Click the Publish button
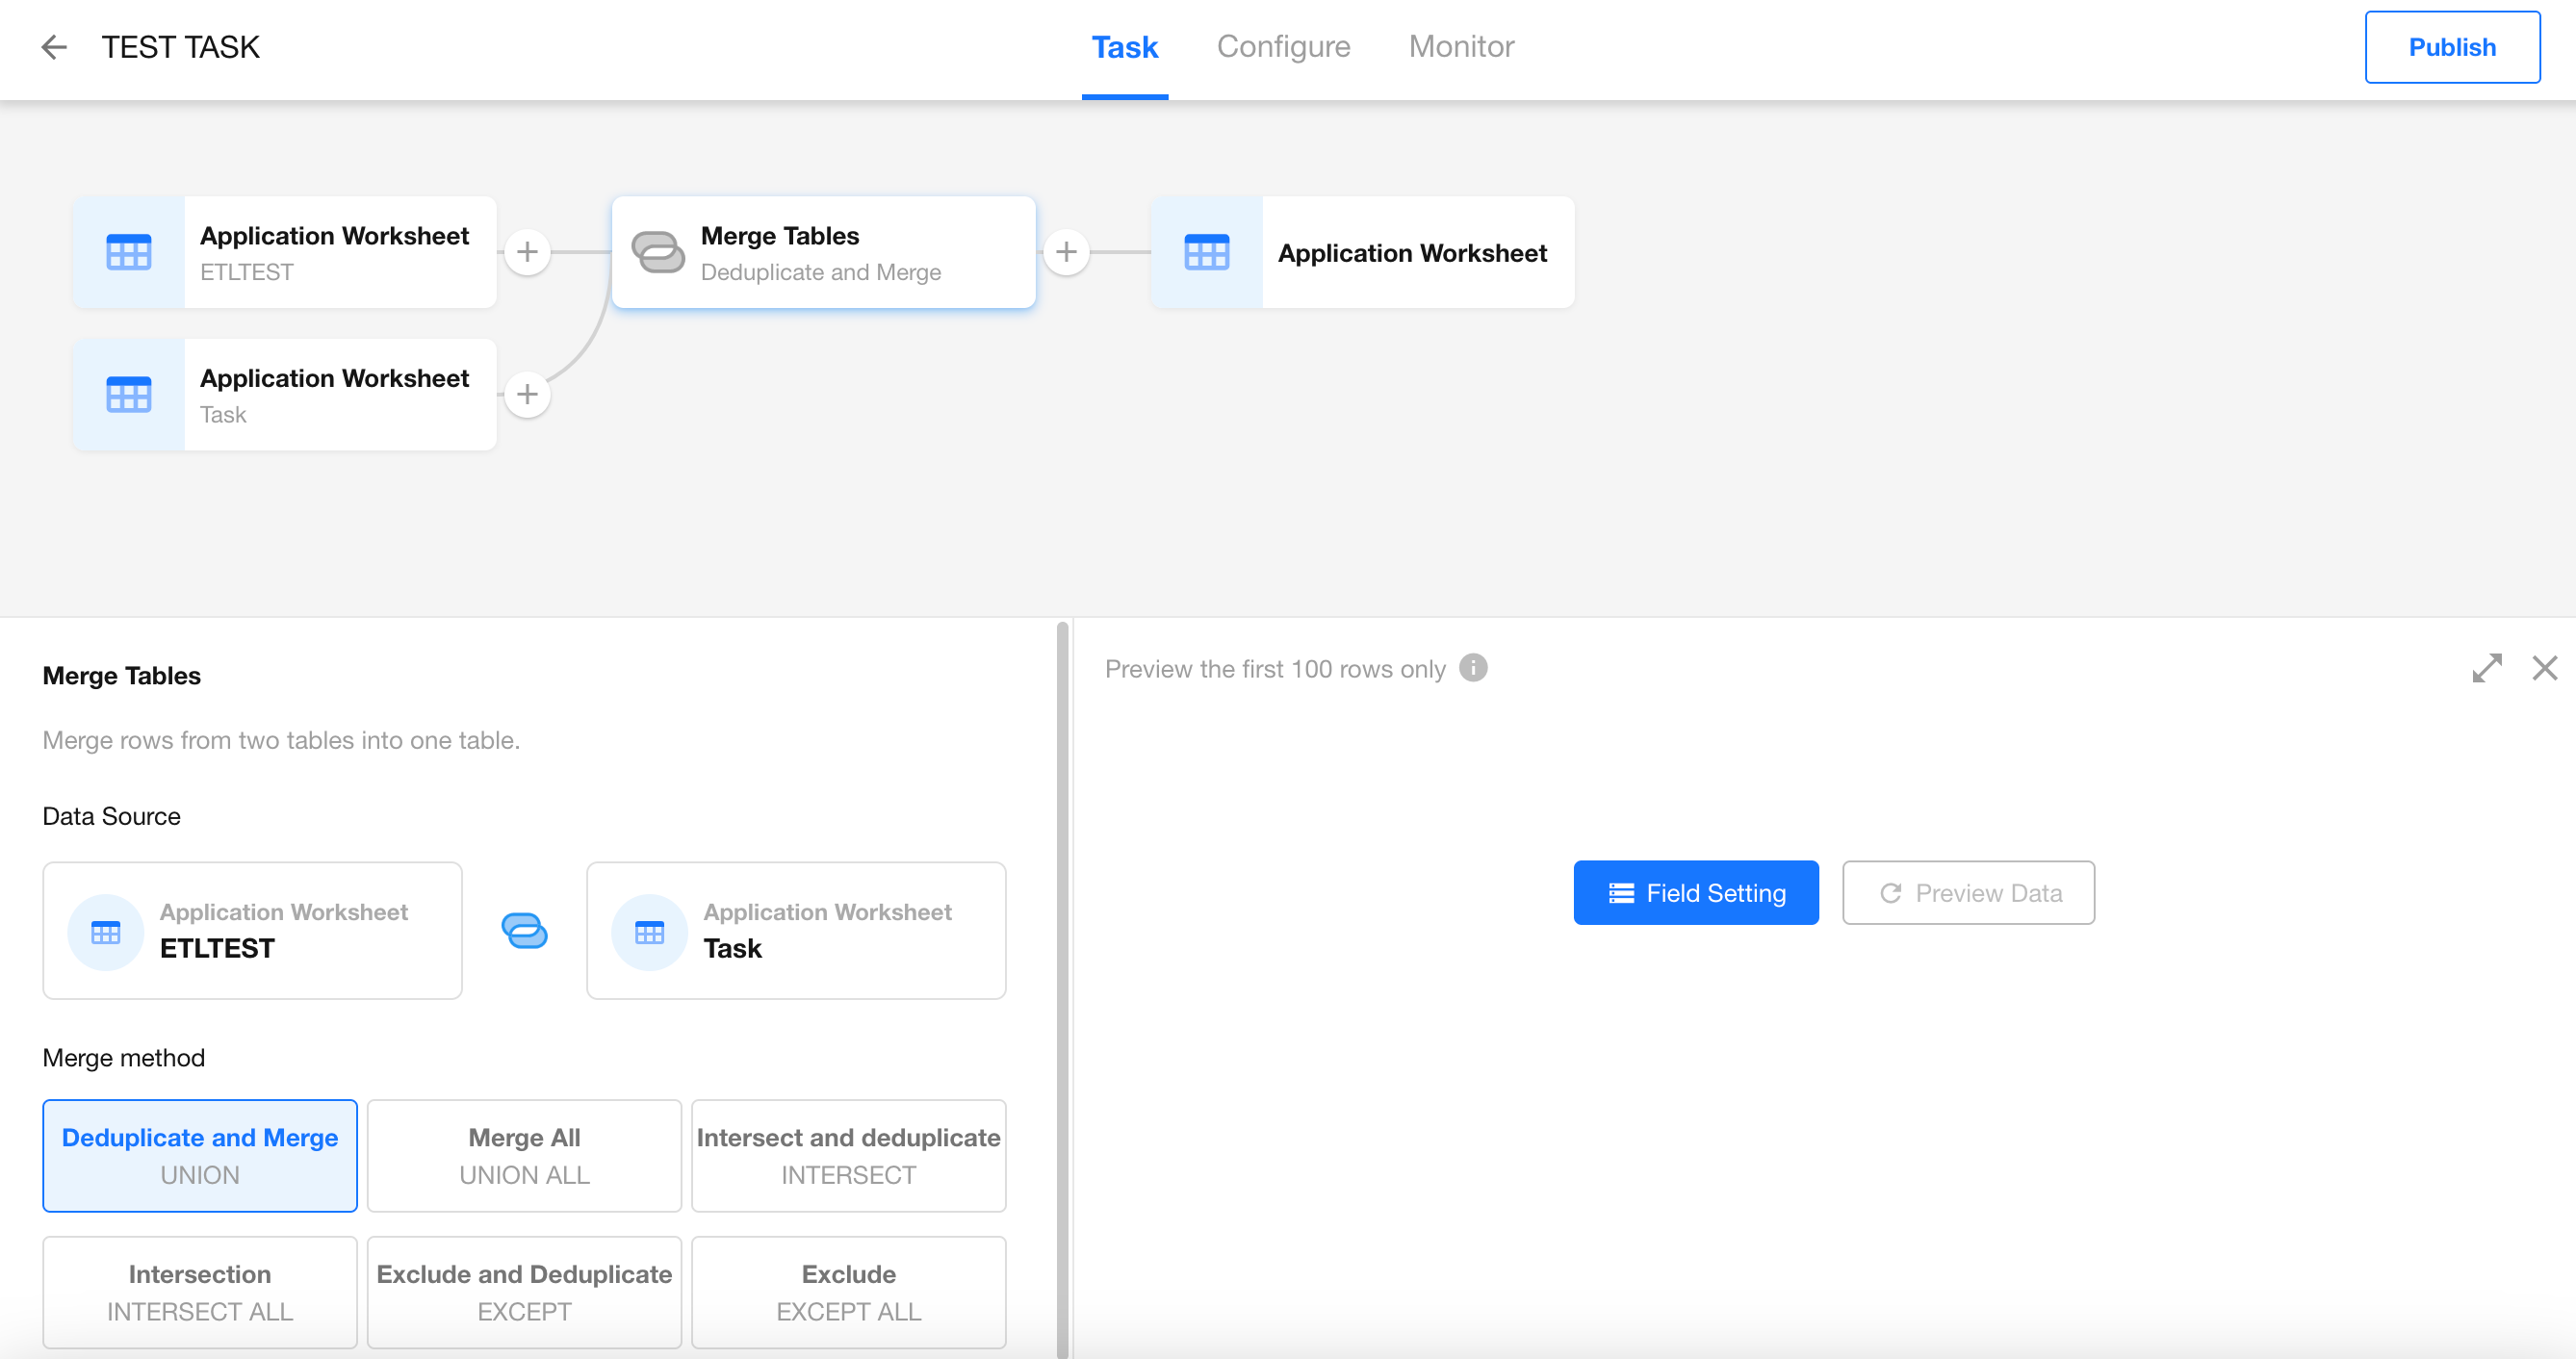Screen dimensions: 2576x1359 coord(2451,47)
